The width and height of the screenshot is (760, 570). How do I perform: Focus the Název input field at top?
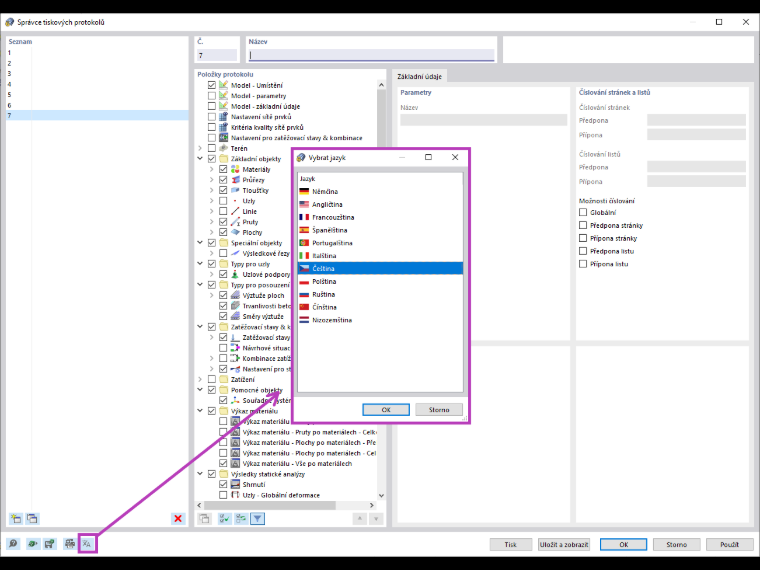[x=371, y=55]
